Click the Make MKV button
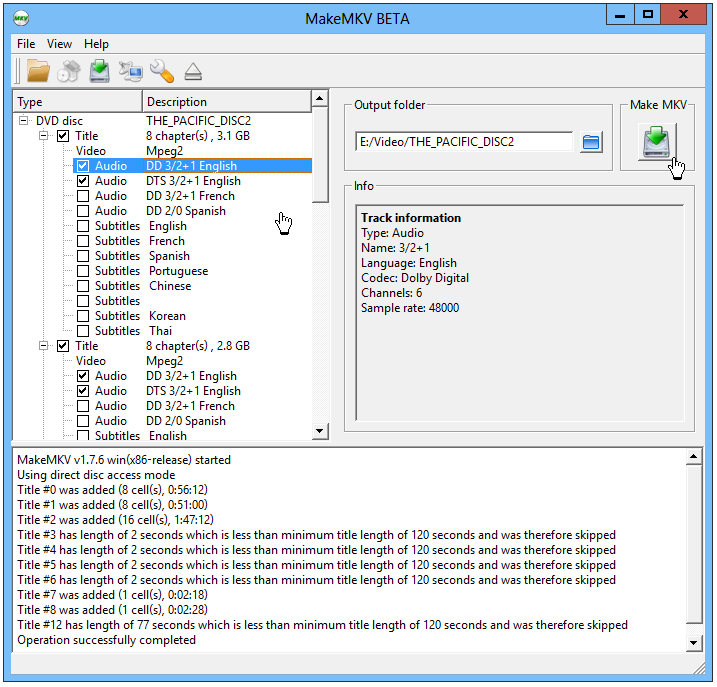Screen dimensions: 717x687 657,142
